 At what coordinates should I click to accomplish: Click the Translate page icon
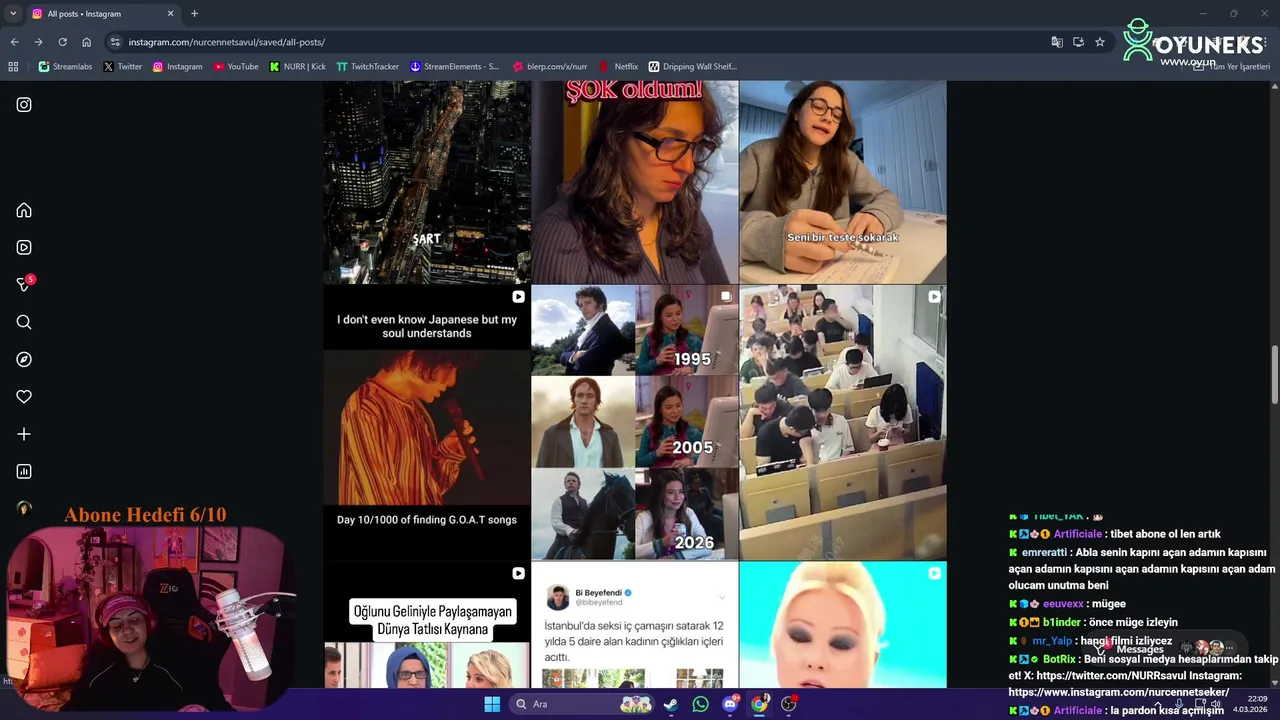coord(1057,42)
